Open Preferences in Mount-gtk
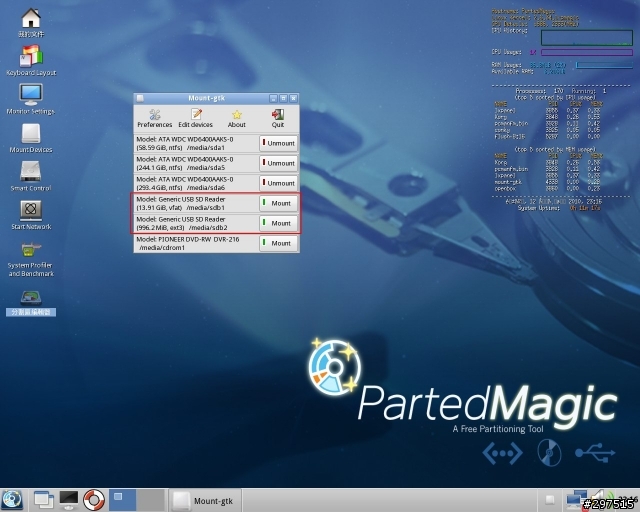Viewport: 640px width, 512px height. pyautogui.click(x=155, y=118)
